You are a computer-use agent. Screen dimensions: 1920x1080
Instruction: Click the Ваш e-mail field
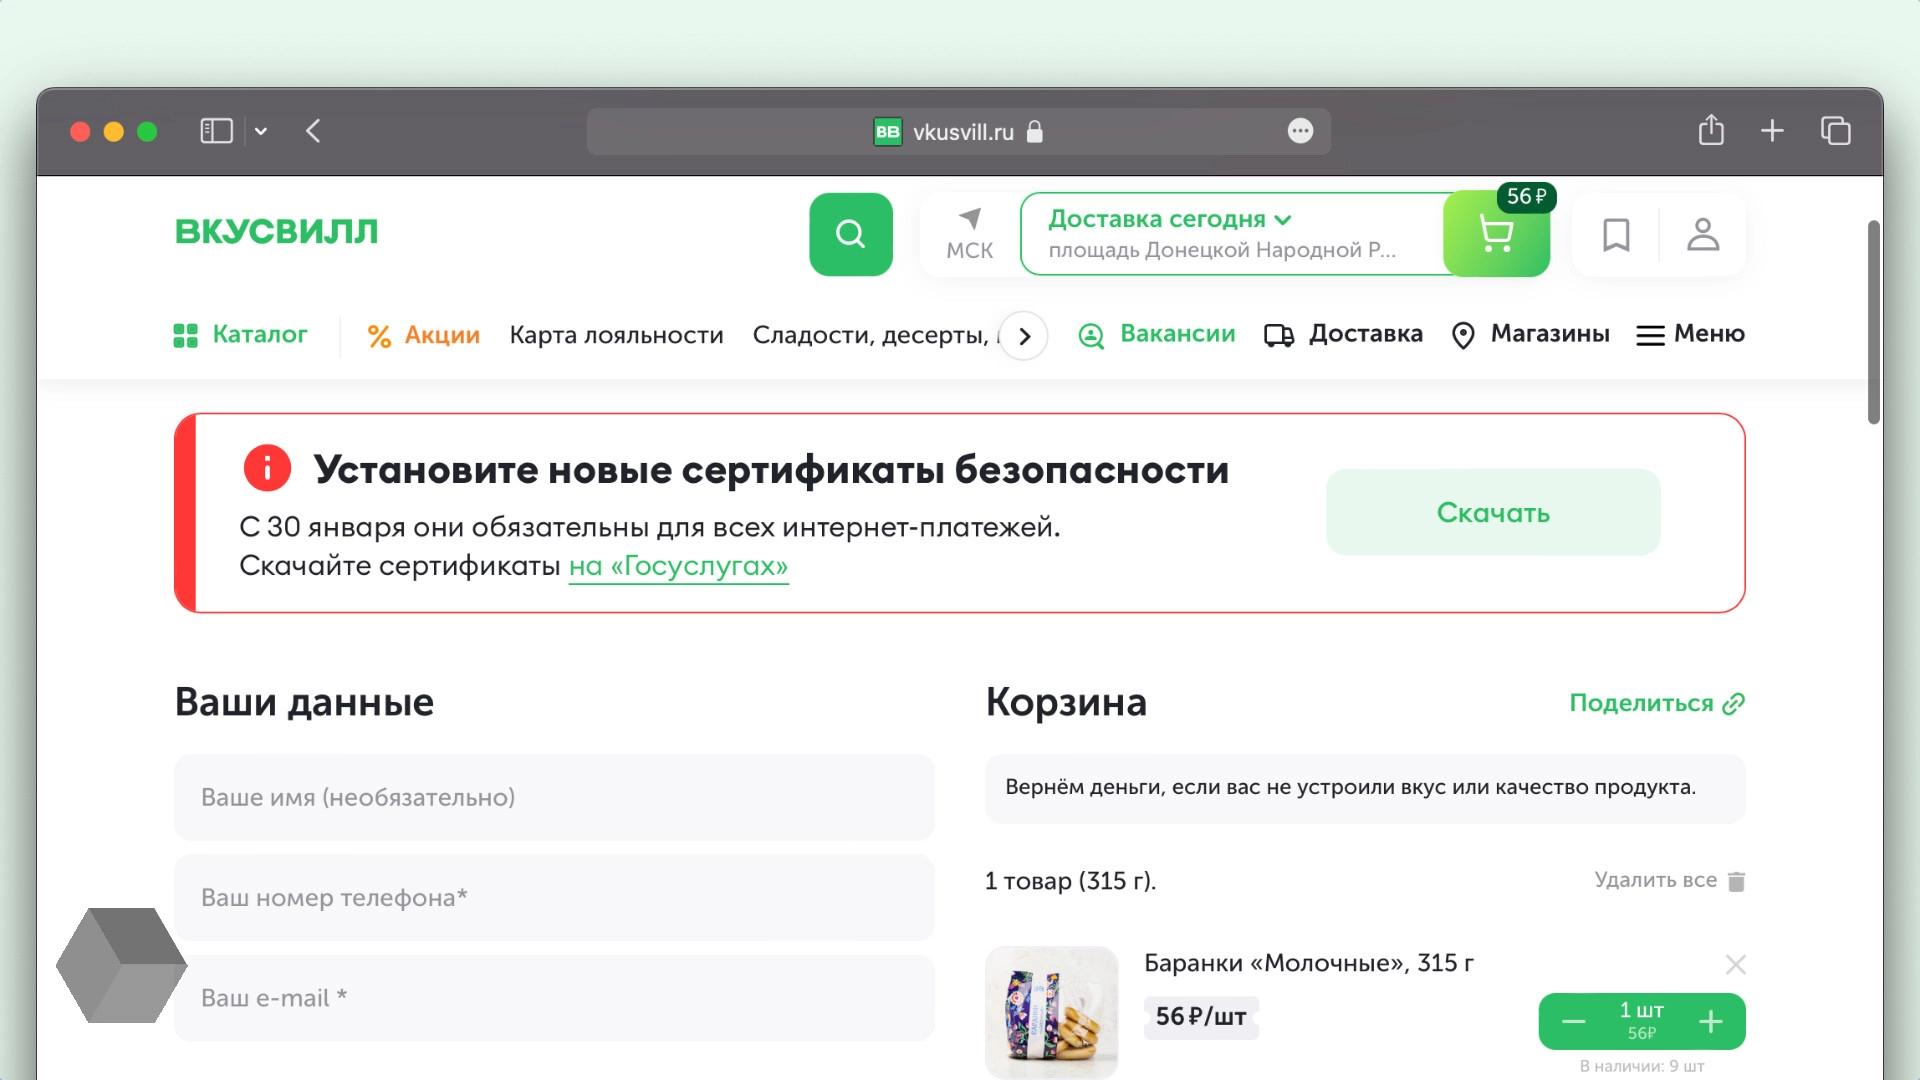(x=554, y=997)
